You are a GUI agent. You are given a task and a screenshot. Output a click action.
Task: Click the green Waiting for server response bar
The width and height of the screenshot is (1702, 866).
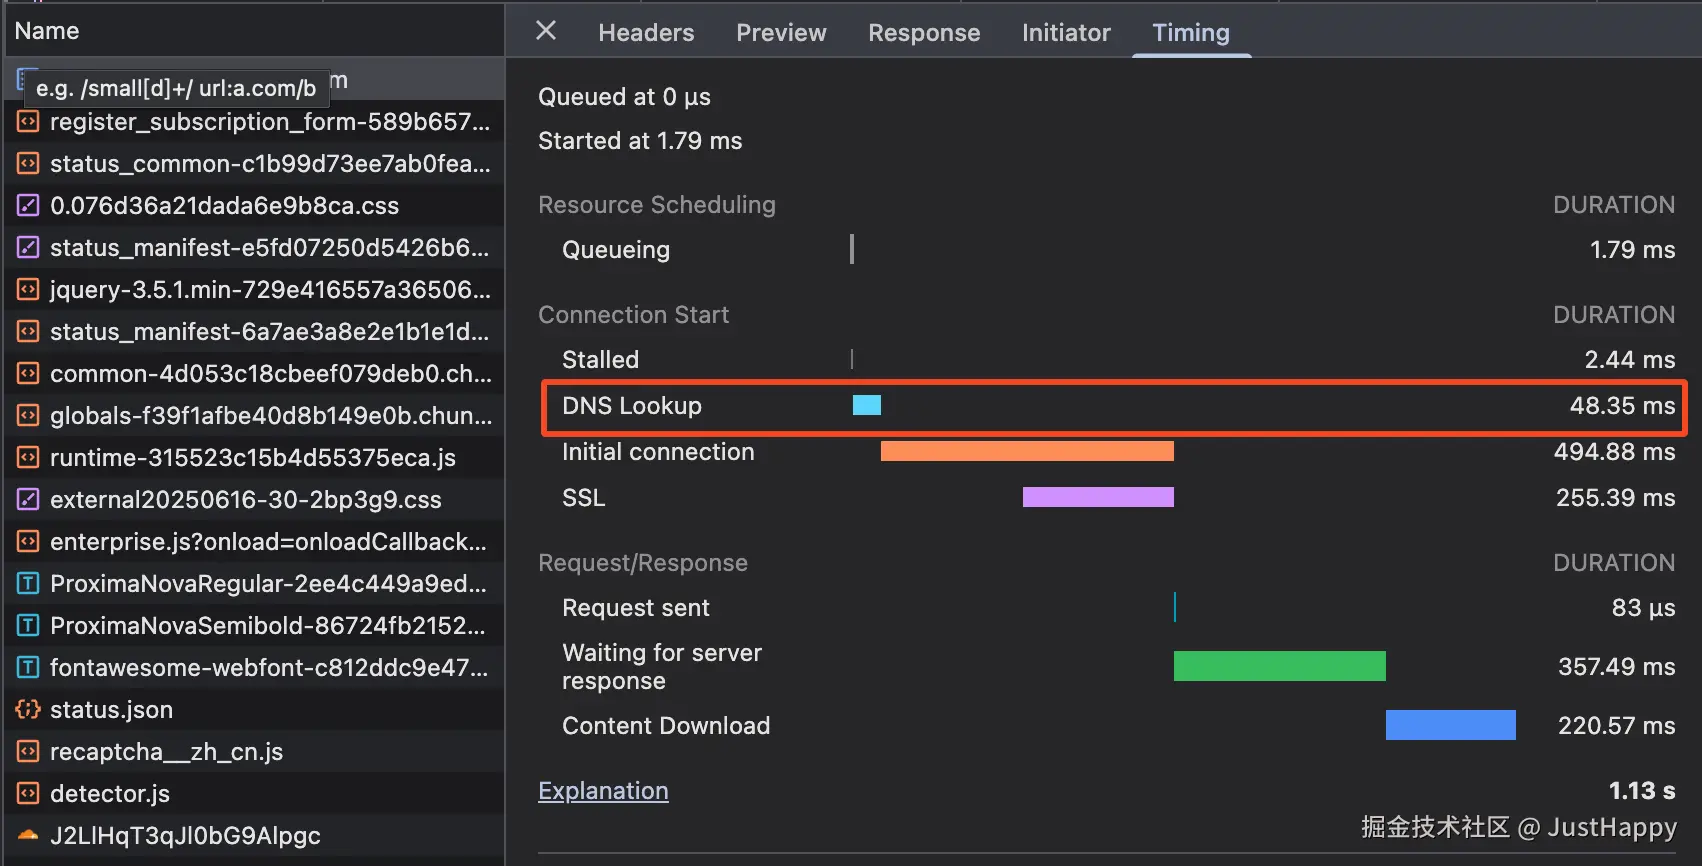pos(1279,666)
